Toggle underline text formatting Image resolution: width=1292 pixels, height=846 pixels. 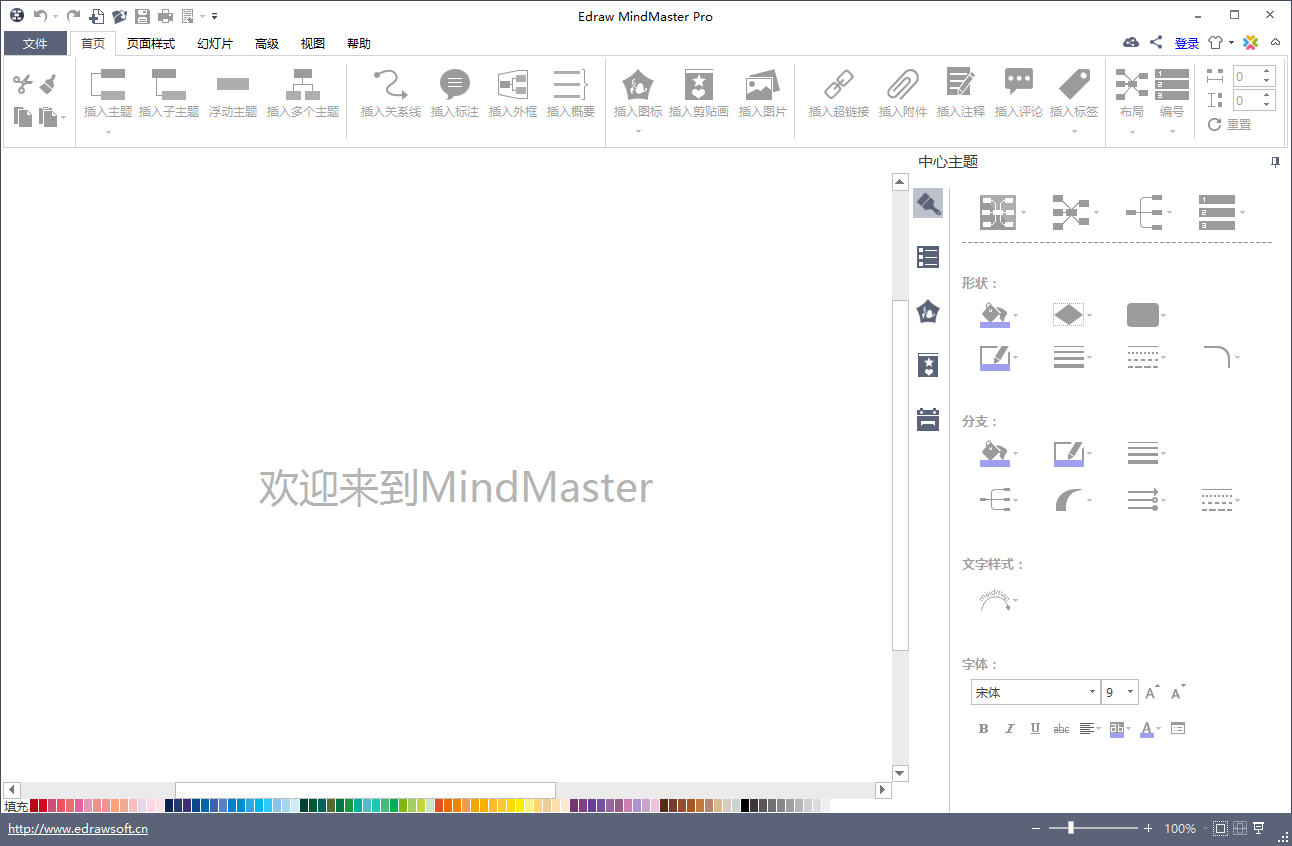(1035, 729)
